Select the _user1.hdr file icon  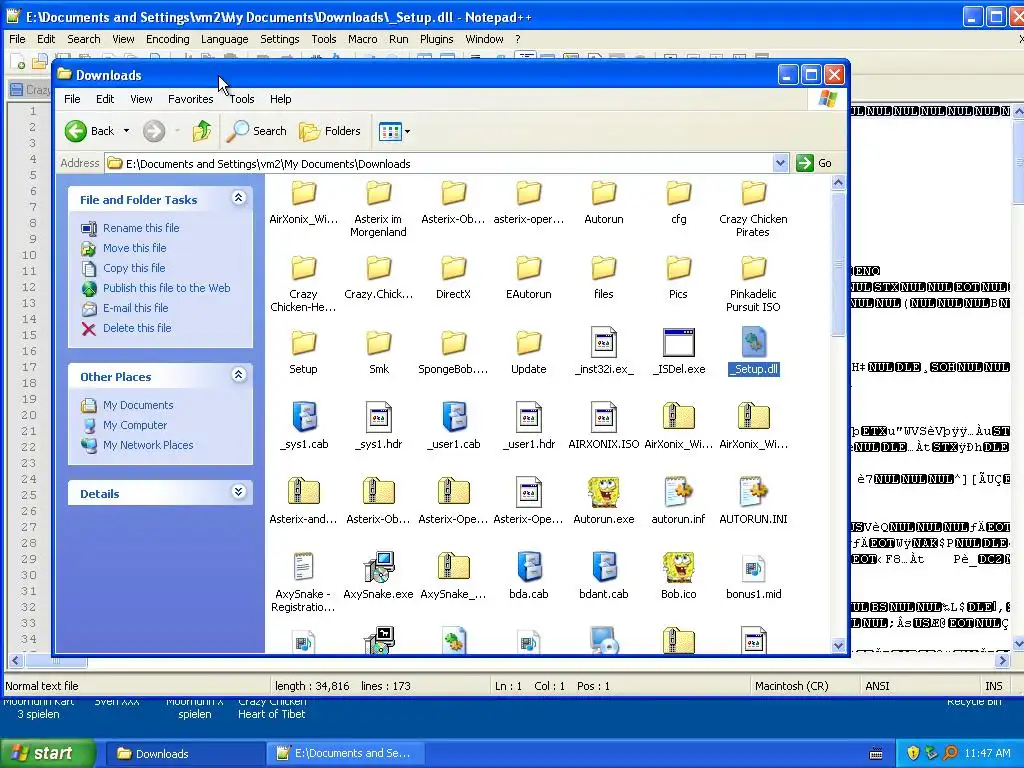click(528, 417)
